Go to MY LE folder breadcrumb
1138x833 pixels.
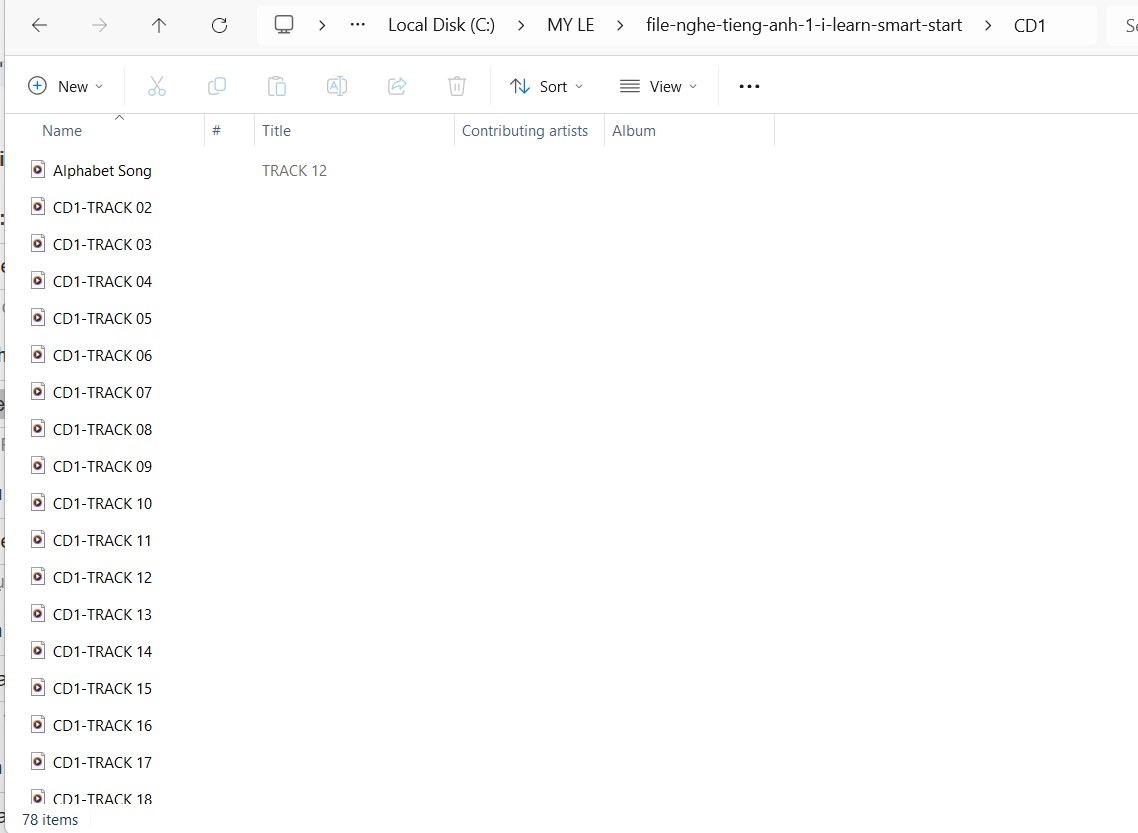pyautogui.click(x=570, y=26)
